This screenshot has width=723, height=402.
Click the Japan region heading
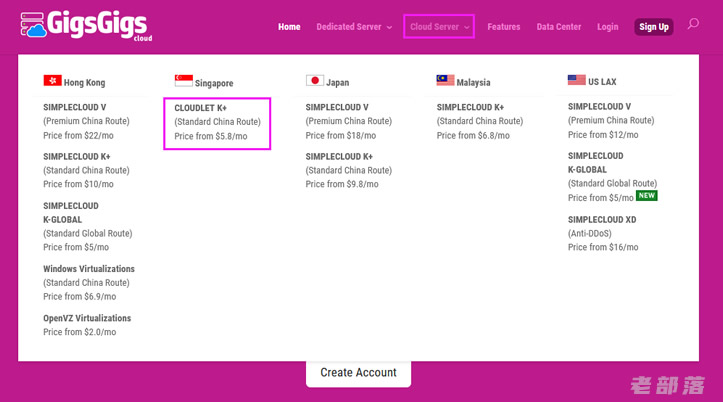(x=338, y=83)
